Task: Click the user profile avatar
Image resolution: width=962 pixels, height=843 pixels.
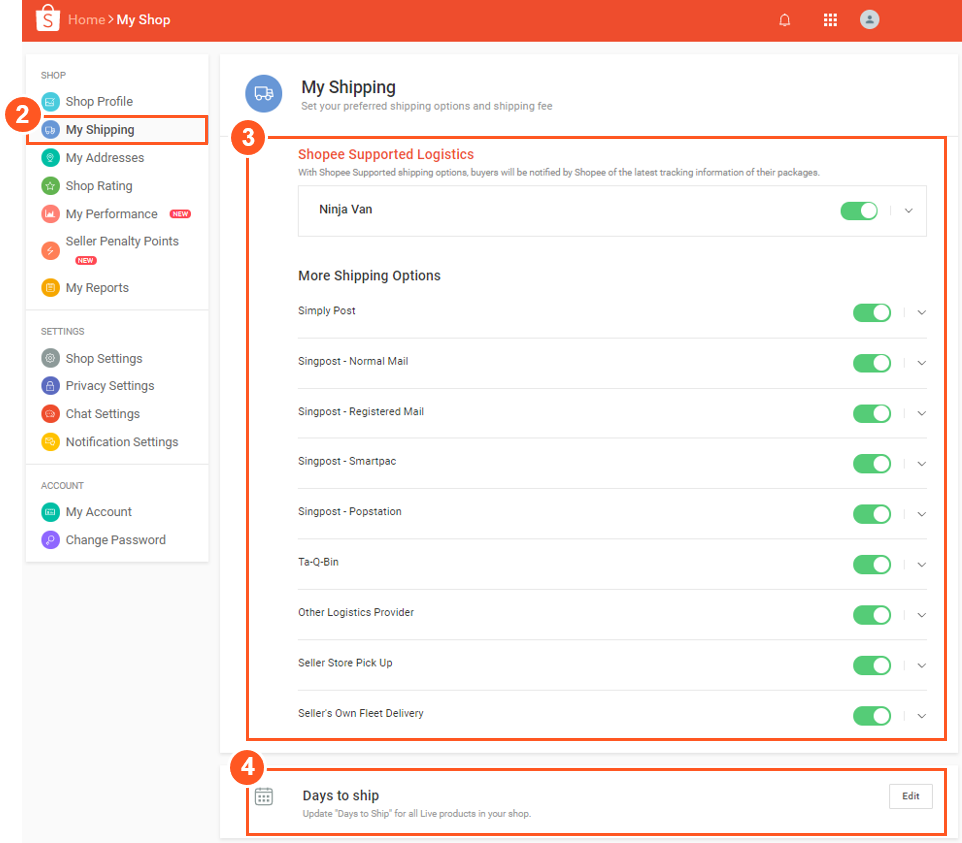Action: [870, 20]
